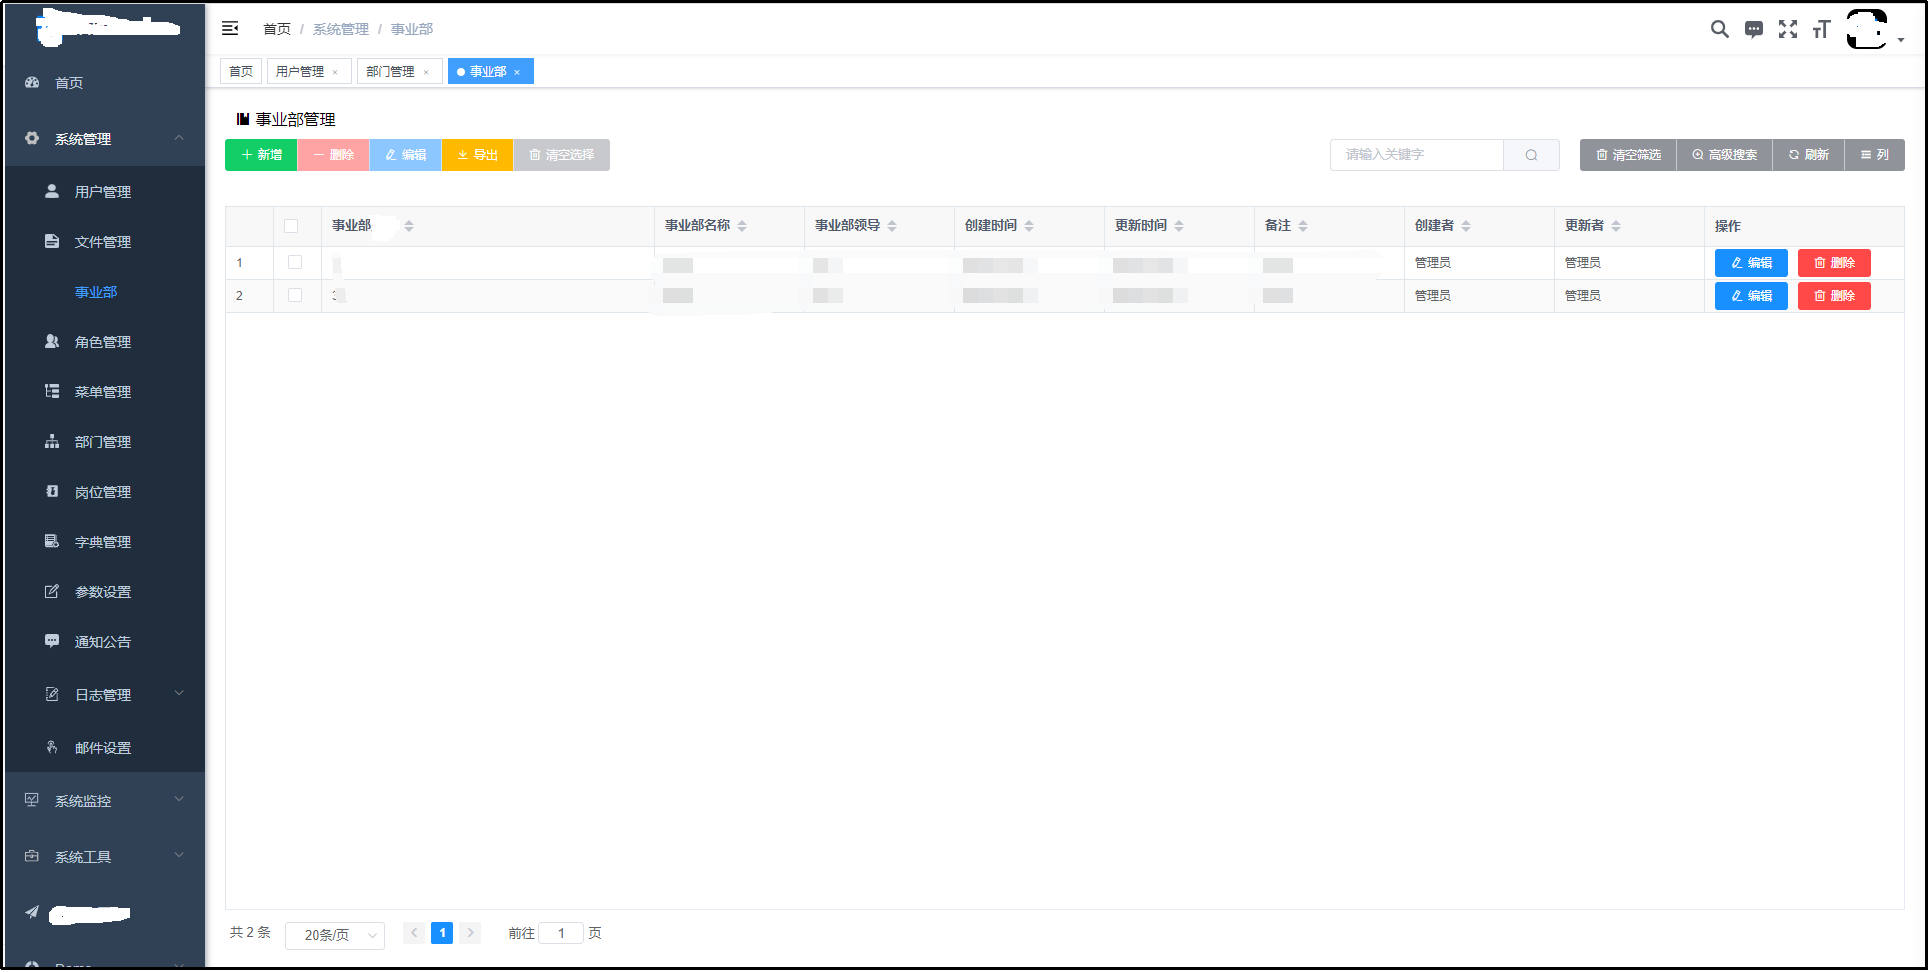Screen dimensions: 1930x972
Task: Click the 清空筛选 button
Action: point(1628,155)
